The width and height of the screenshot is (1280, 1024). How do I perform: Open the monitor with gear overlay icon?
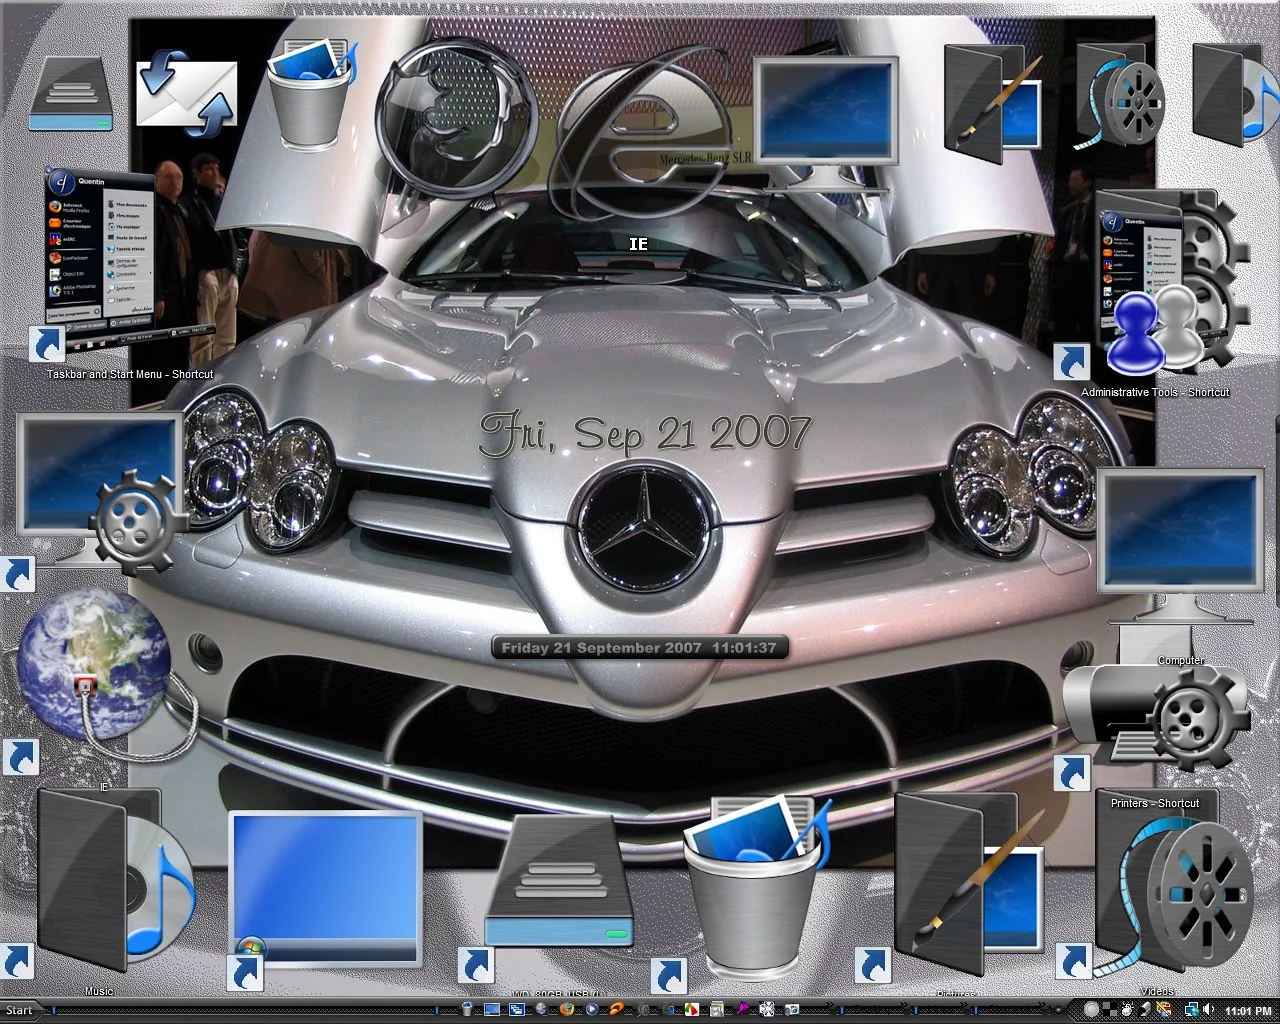click(100, 490)
